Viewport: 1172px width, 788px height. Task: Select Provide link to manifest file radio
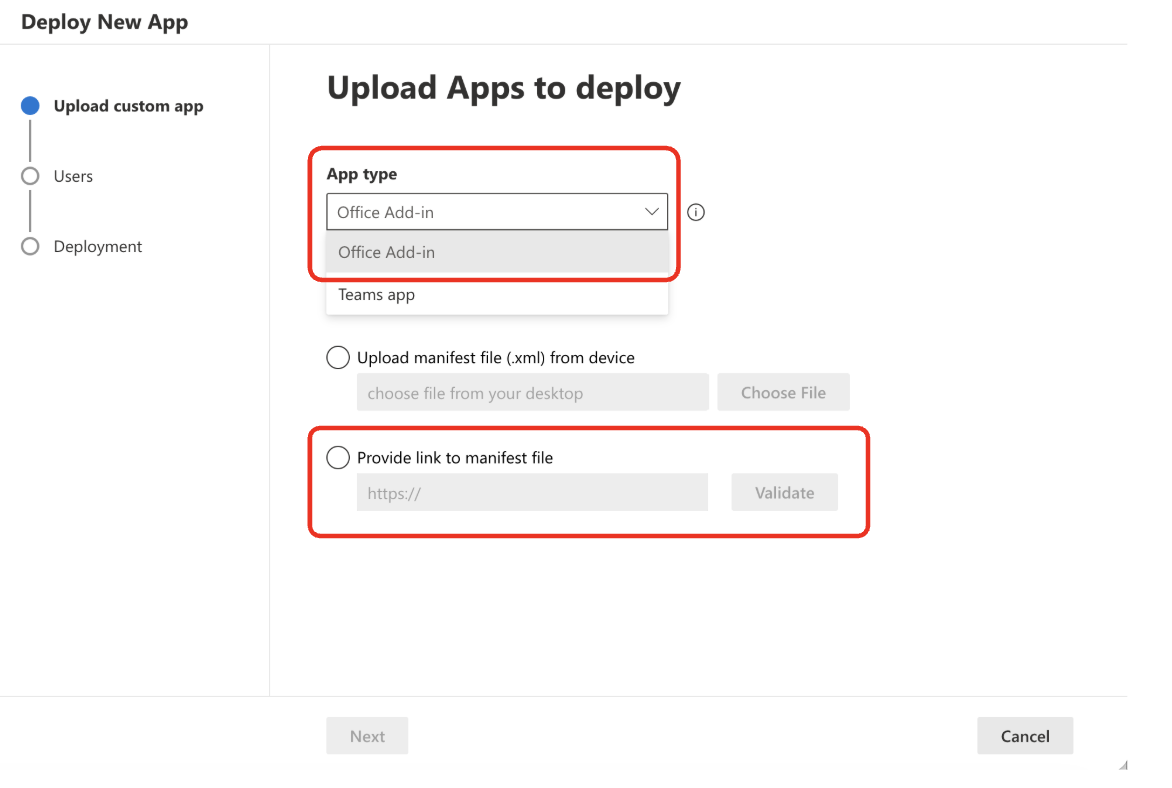pyautogui.click(x=338, y=457)
